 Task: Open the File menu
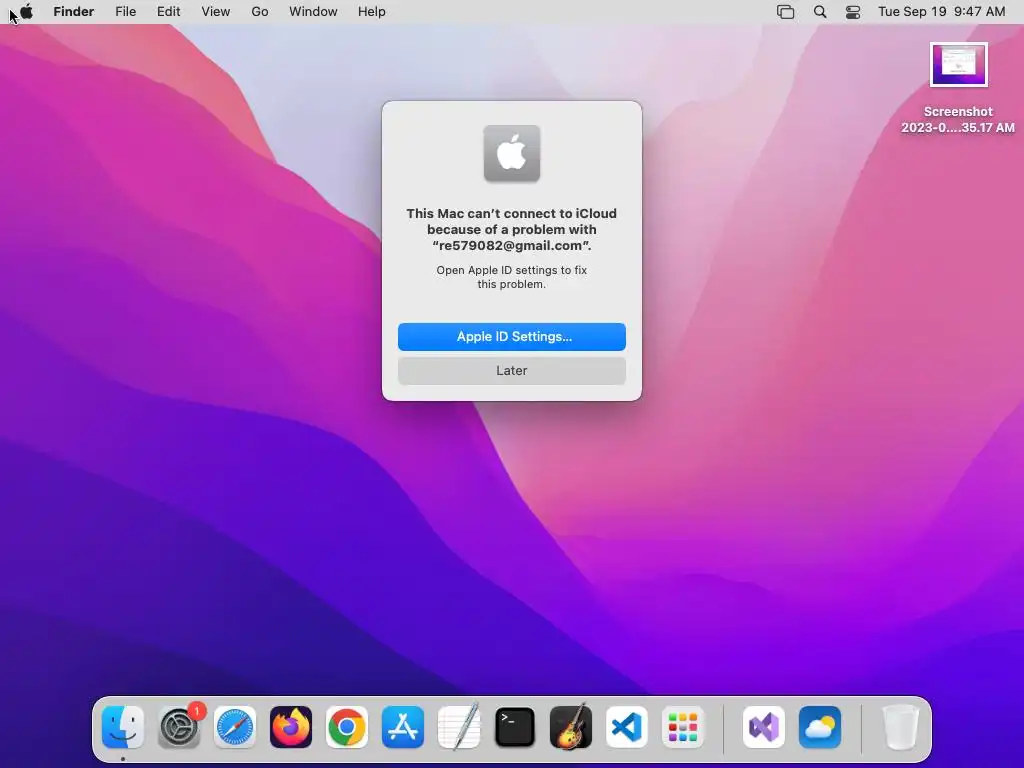tap(125, 12)
